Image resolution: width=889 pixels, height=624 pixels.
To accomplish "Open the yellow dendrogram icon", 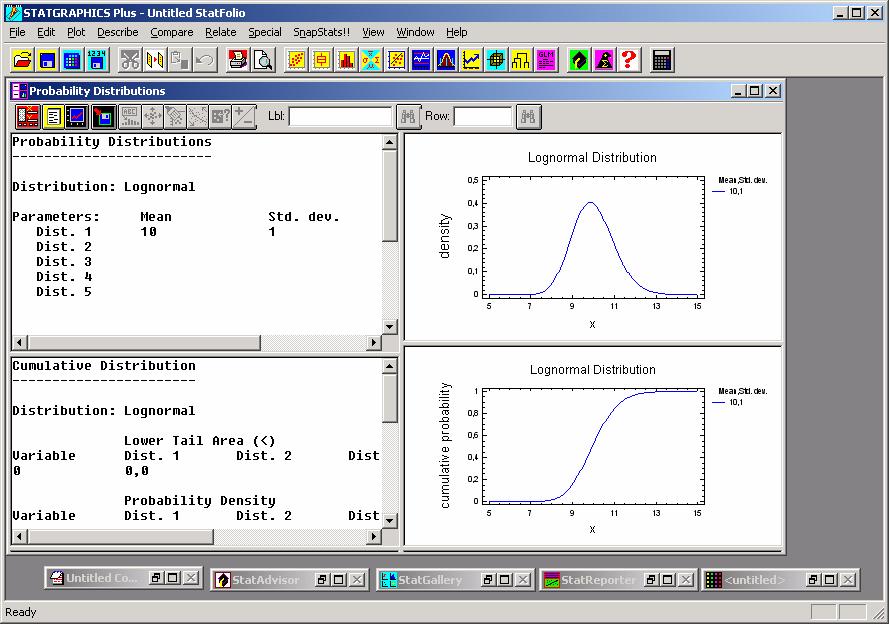I will 521,60.
